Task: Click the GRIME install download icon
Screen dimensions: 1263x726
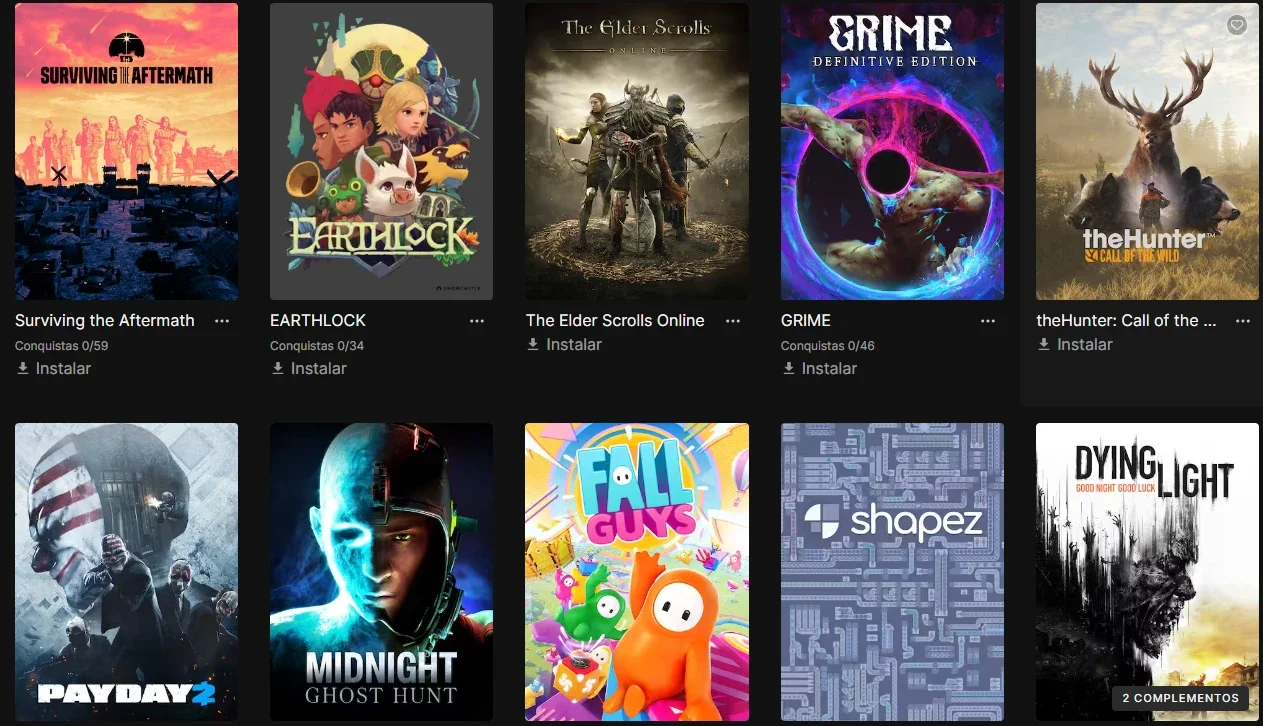Action: (789, 368)
